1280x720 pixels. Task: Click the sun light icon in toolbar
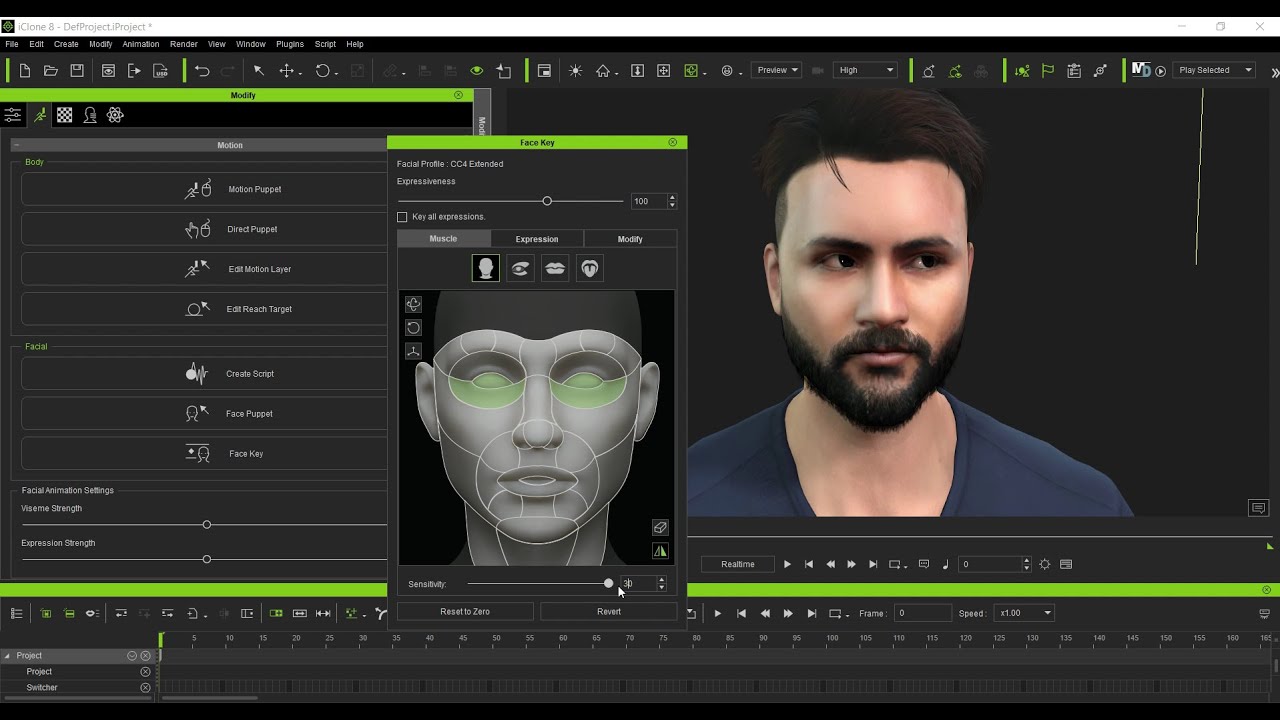[x=575, y=70]
